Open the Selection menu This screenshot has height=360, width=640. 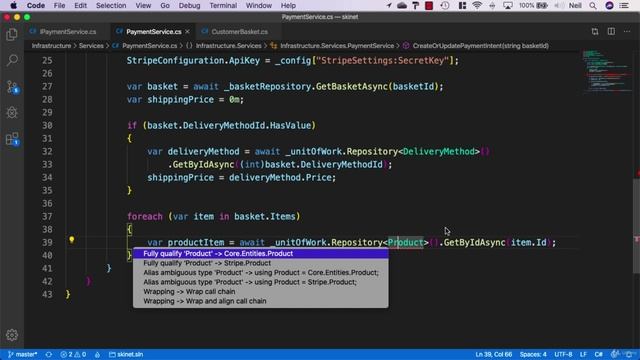(x=111, y=5)
